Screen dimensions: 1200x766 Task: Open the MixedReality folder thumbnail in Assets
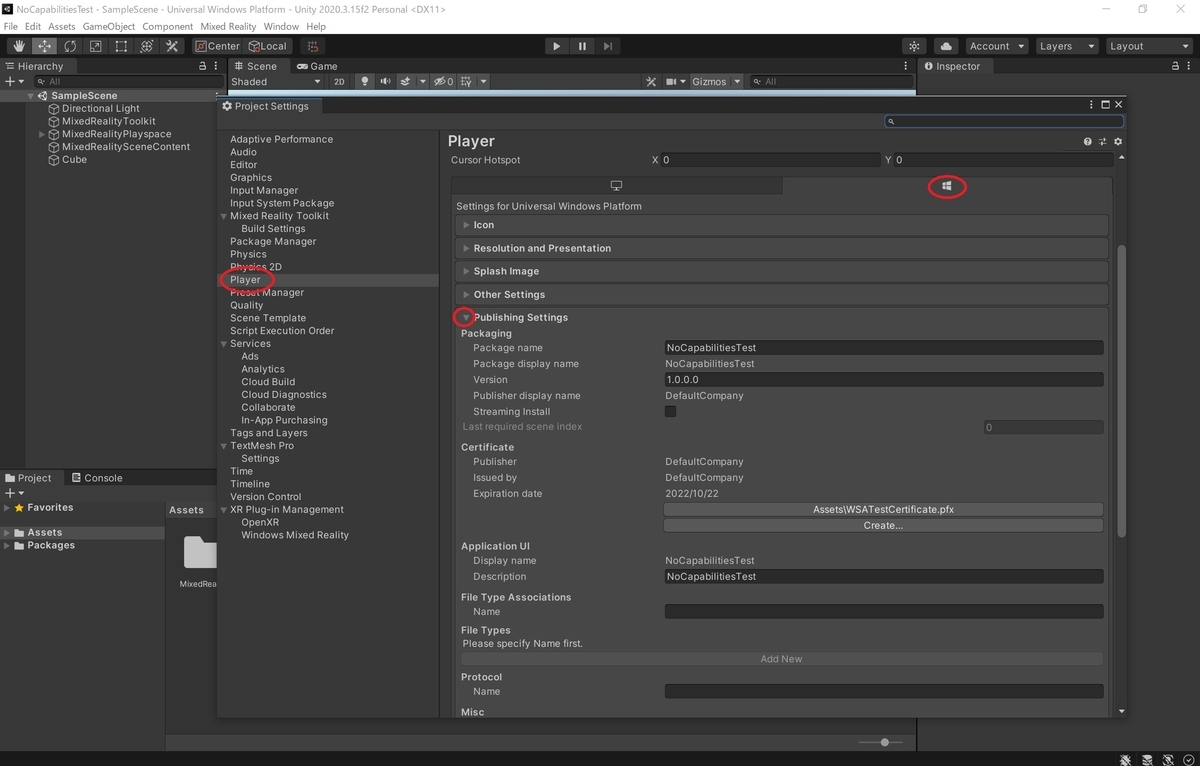point(200,555)
